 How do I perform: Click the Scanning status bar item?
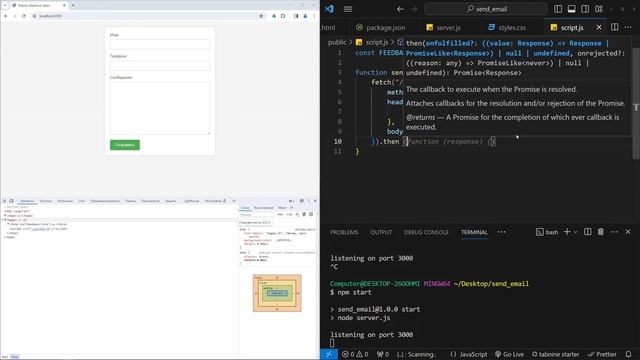416,354
